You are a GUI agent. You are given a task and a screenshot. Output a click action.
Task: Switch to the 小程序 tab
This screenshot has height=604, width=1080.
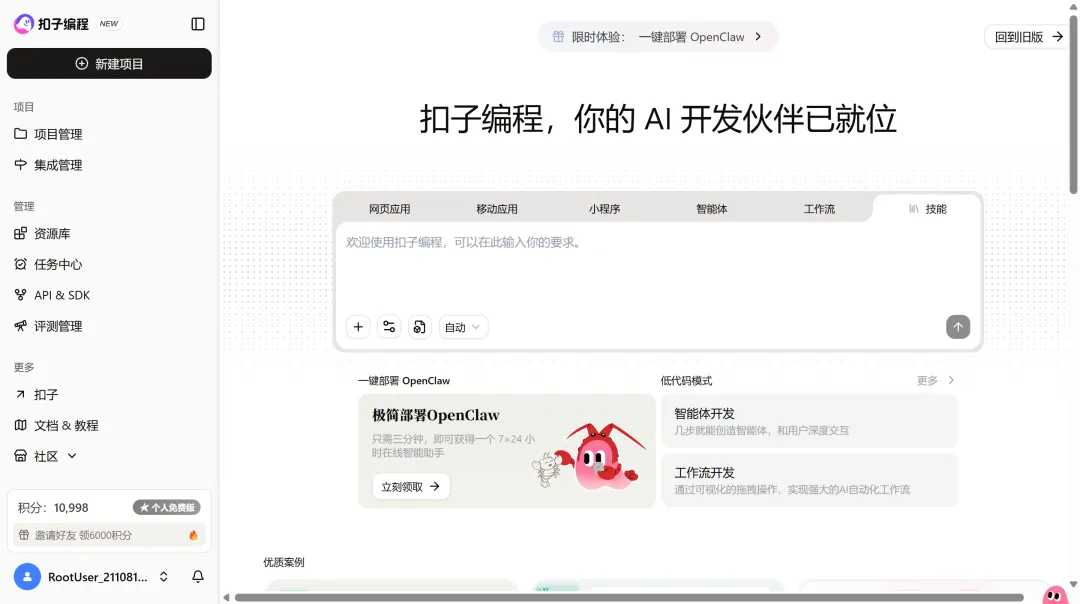(604, 209)
